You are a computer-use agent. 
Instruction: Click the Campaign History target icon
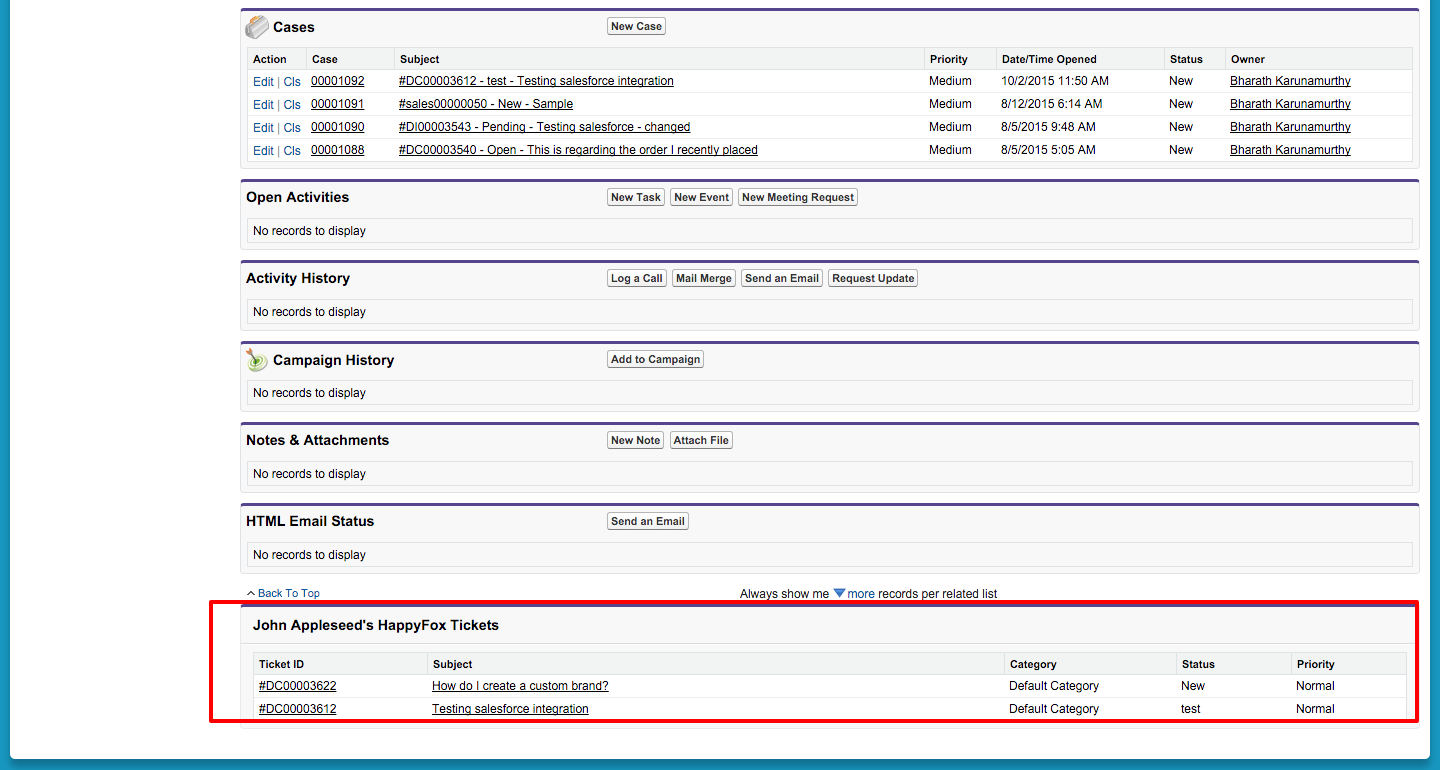click(257, 360)
